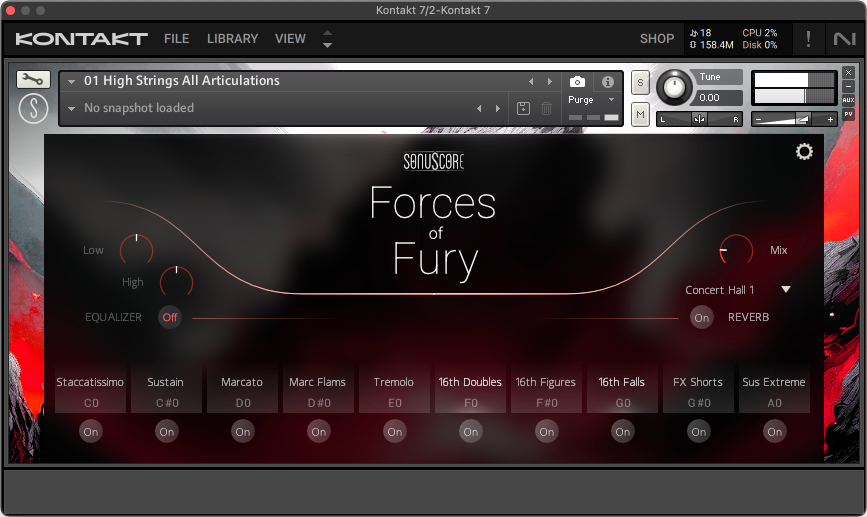Click 'No snapshot loaded' text
This screenshot has width=867, height=517.
139,108
